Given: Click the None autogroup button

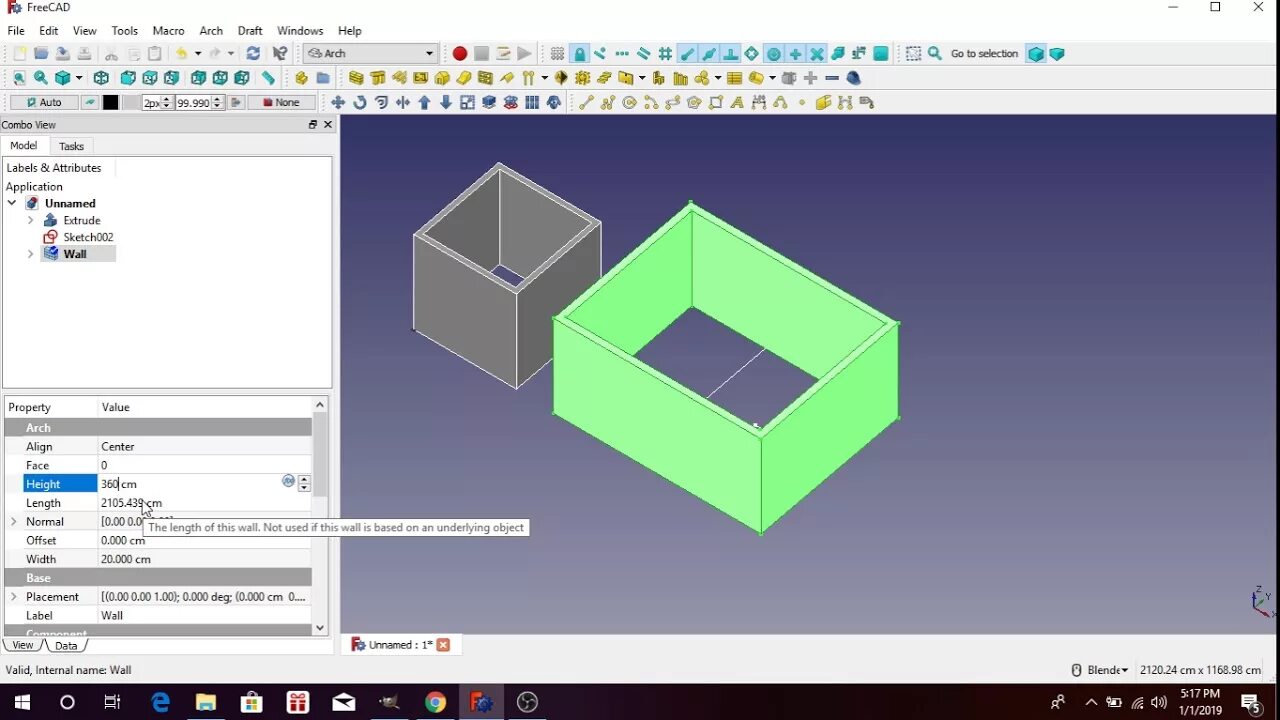Looking at the screenshot, I should click(281, 102).
